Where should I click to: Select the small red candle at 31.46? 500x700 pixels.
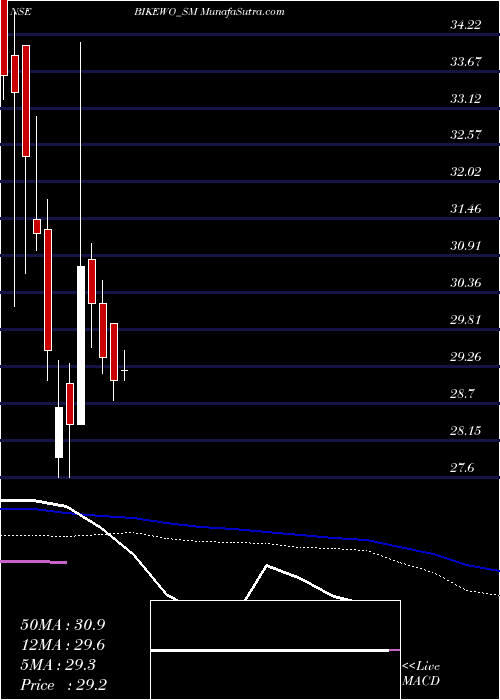tap(37, 226)
